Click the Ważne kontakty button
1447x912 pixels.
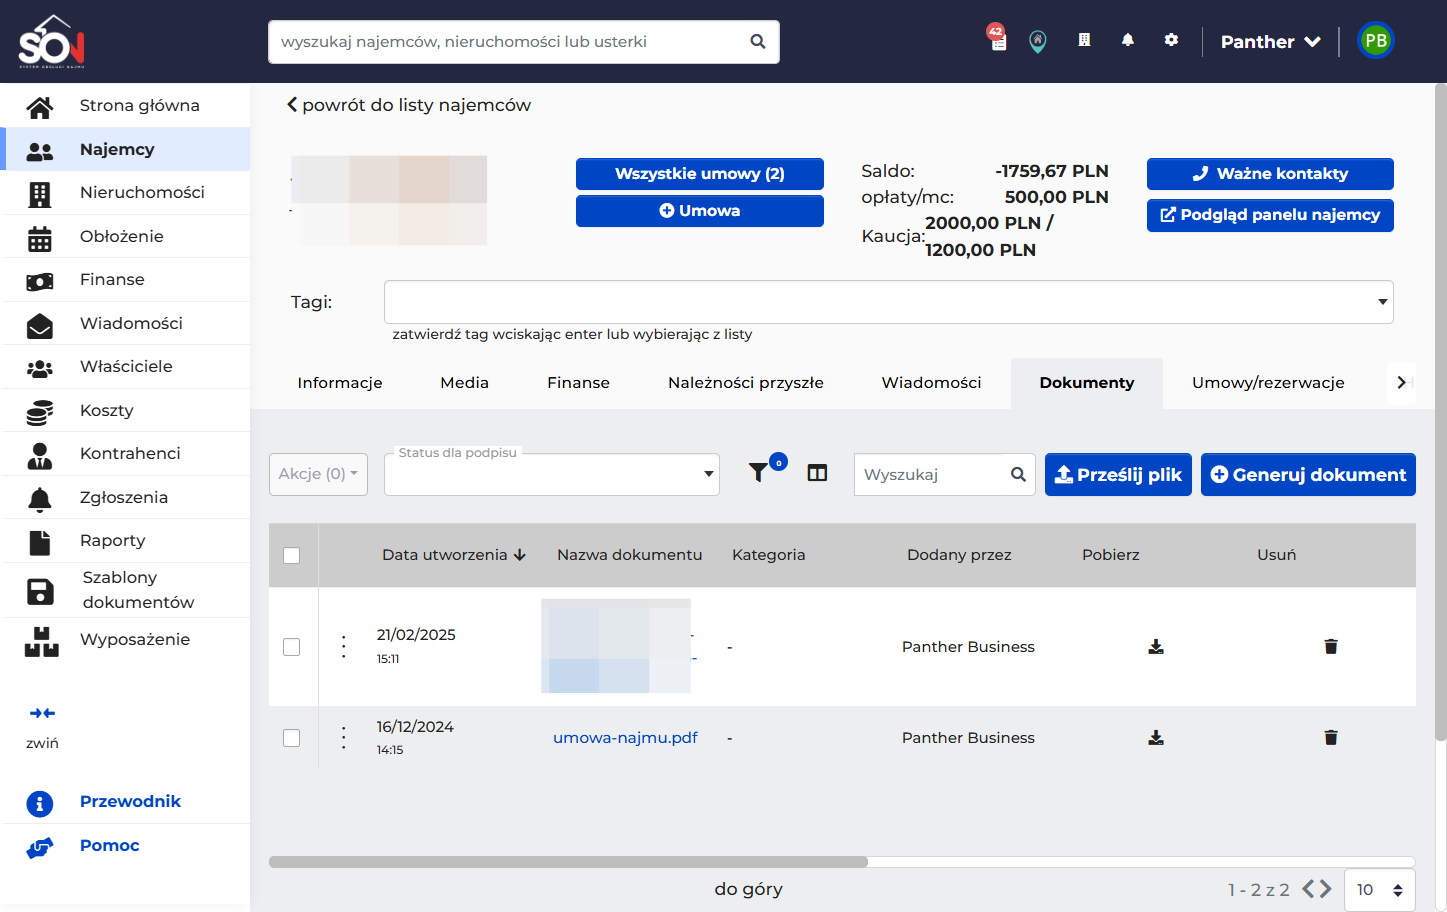click(x=1270, y=174)
